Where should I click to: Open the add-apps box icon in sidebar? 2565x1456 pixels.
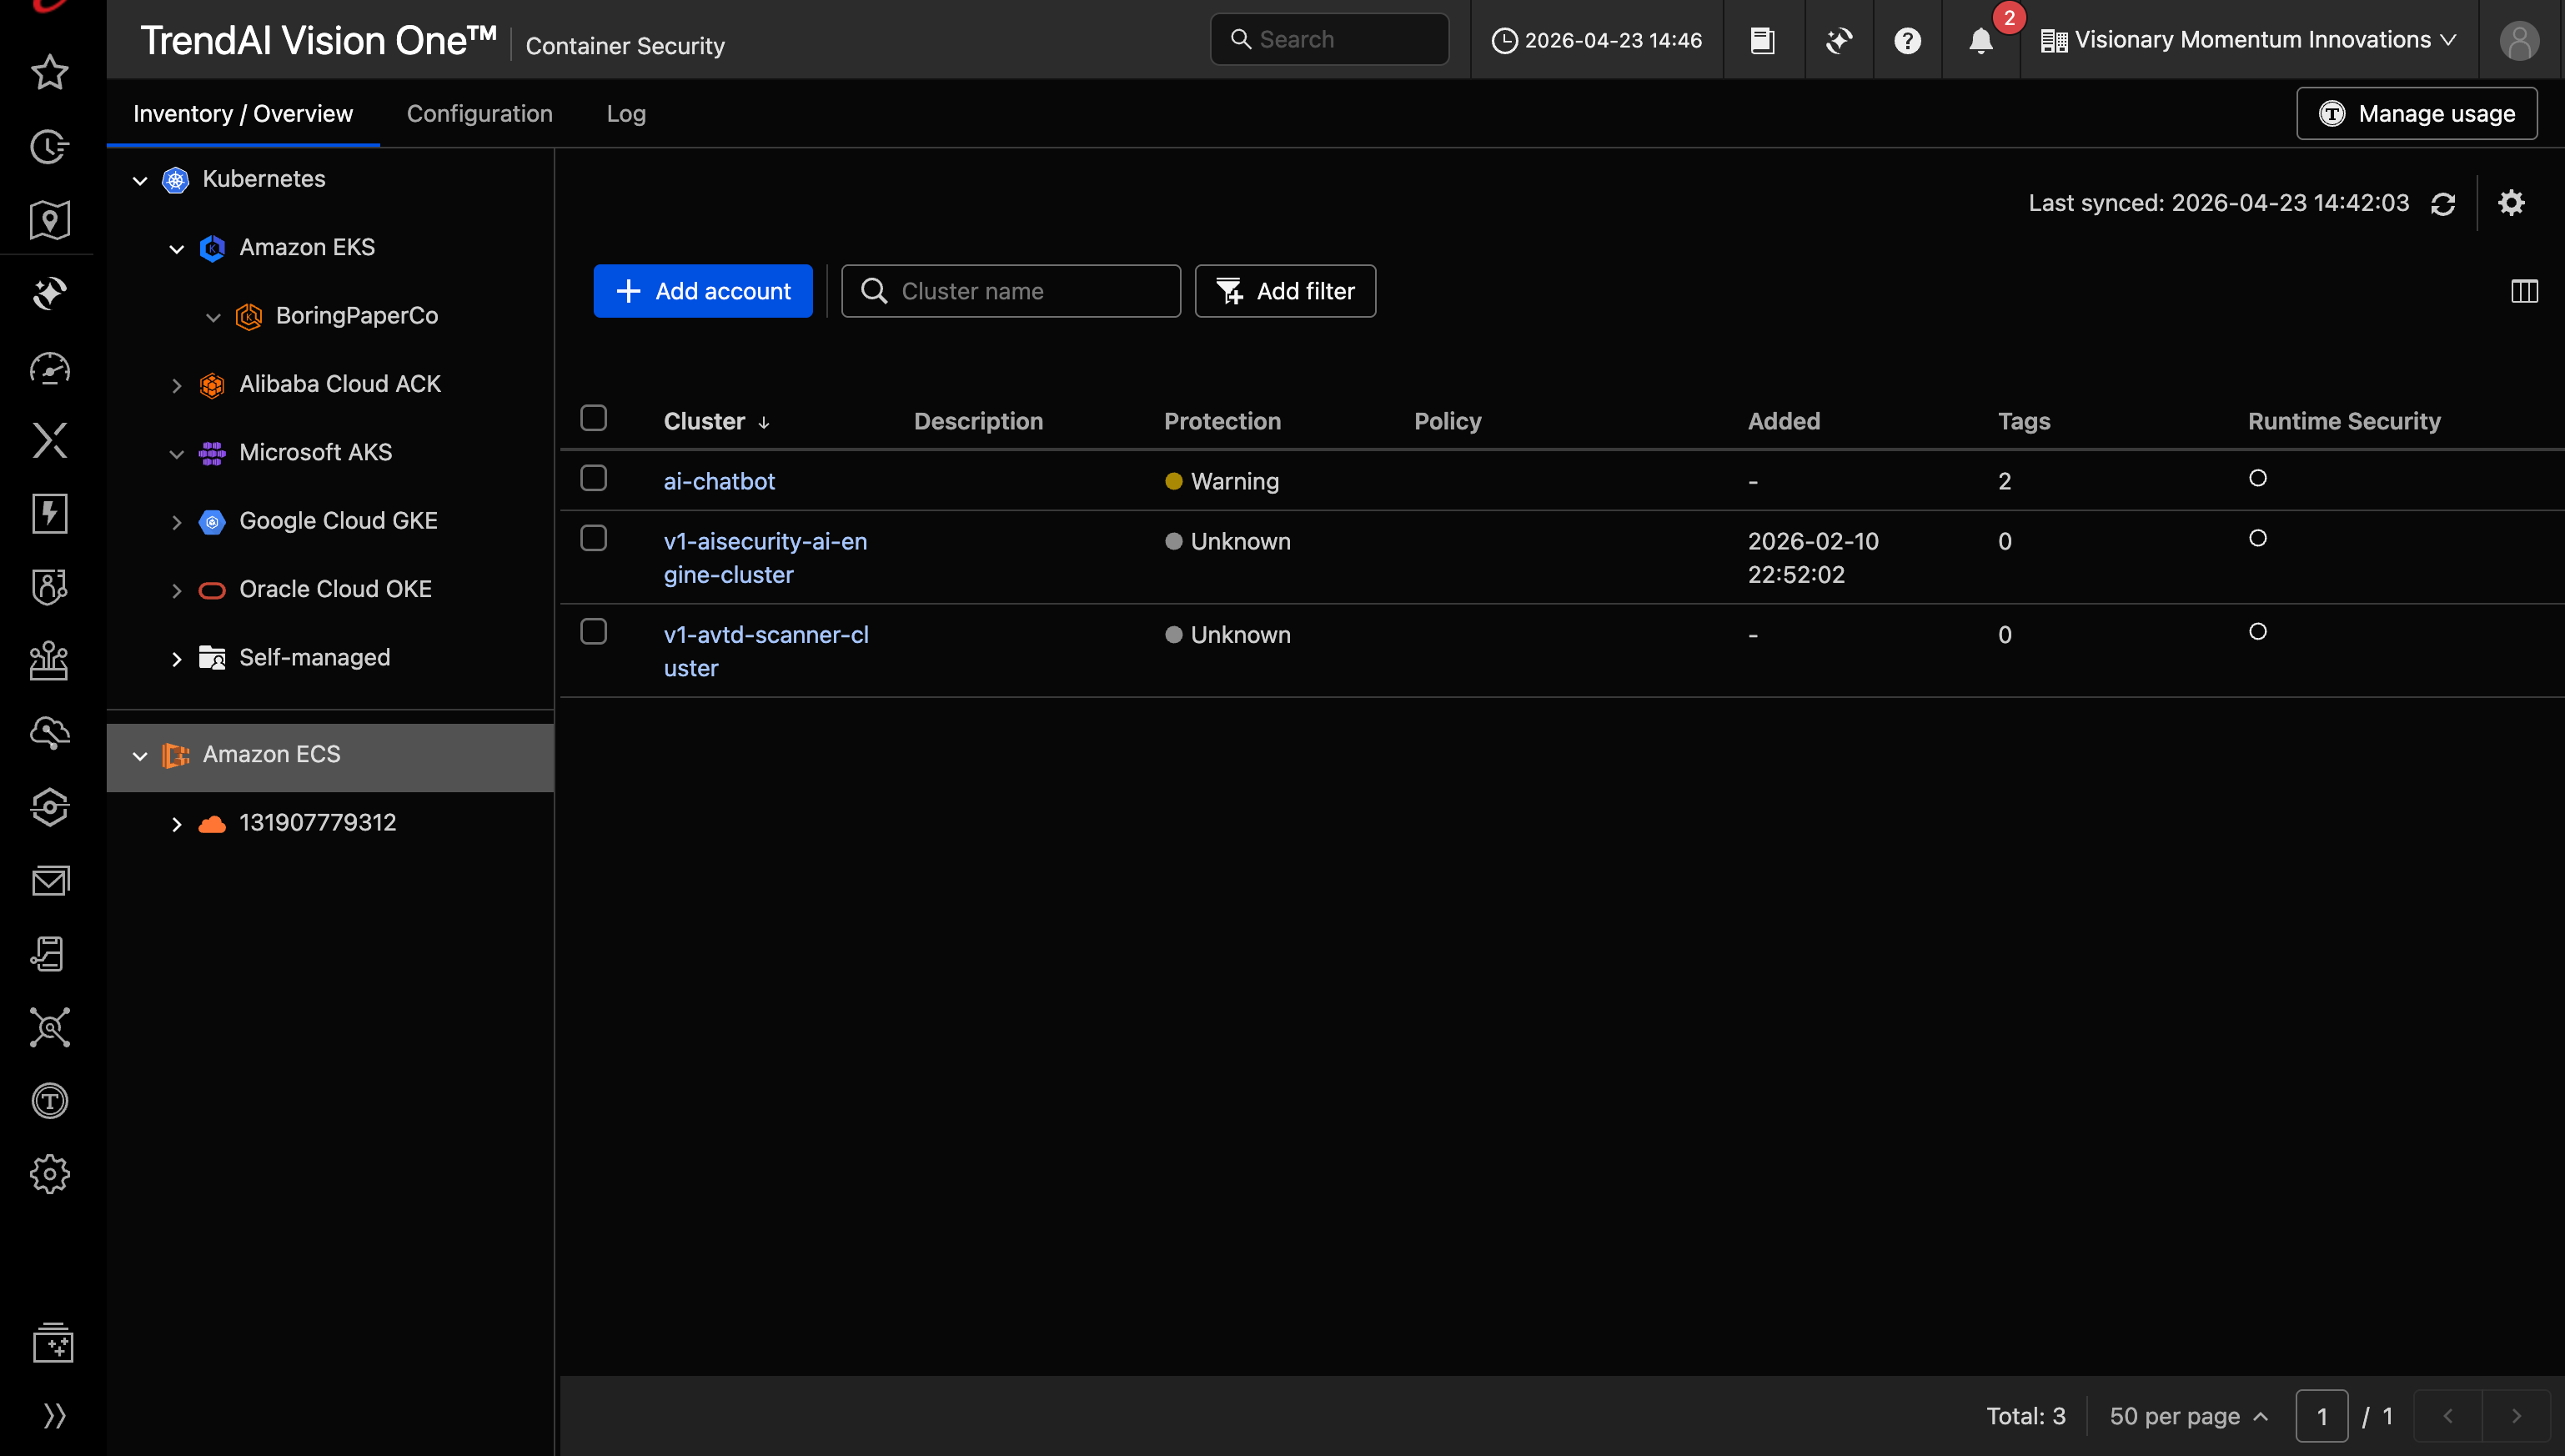tap(52, 1343)
